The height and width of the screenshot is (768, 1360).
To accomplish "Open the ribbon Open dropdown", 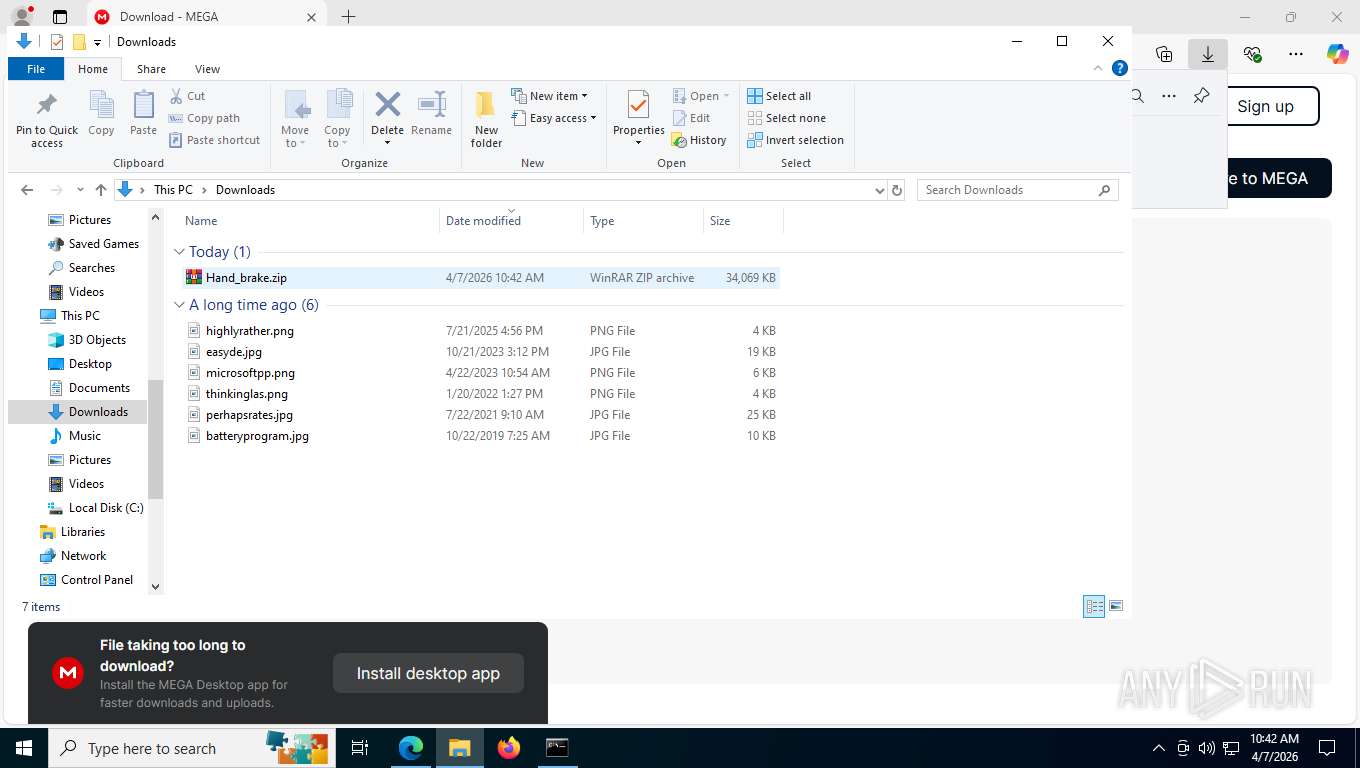I will [701, 96].
